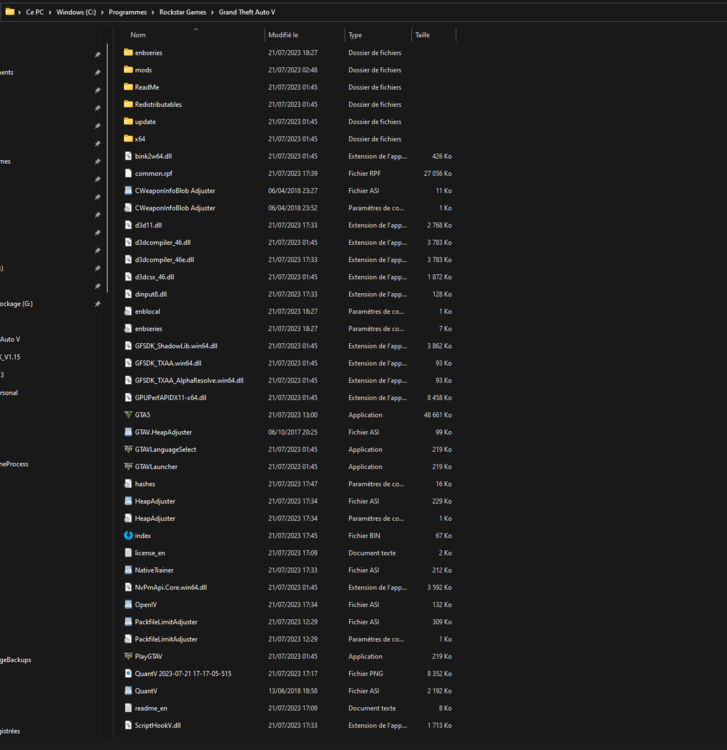Image resolution: width=727 pixels, height=750 pixels.
Task: Click the Fichier BIN type of index
Action: pos(364,535)
